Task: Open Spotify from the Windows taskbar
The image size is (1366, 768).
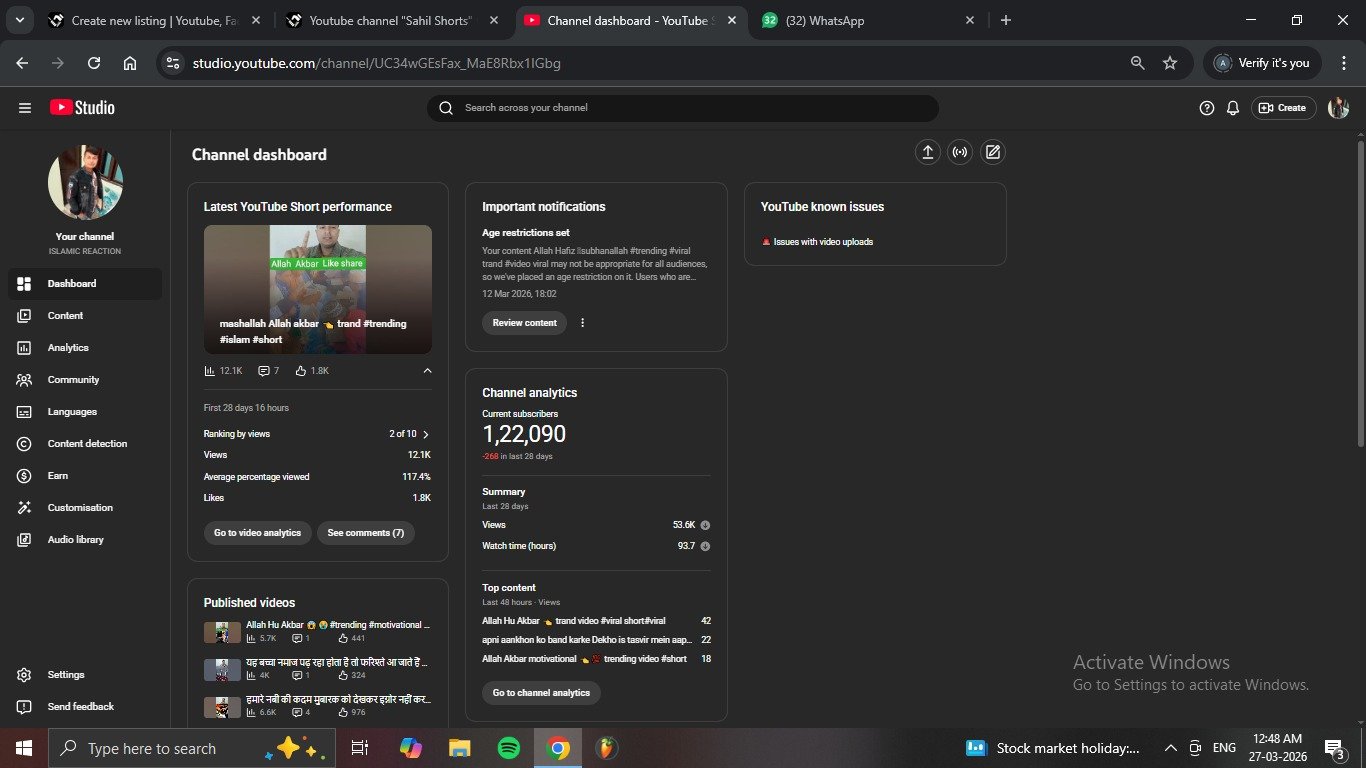Action: point(509,748)
